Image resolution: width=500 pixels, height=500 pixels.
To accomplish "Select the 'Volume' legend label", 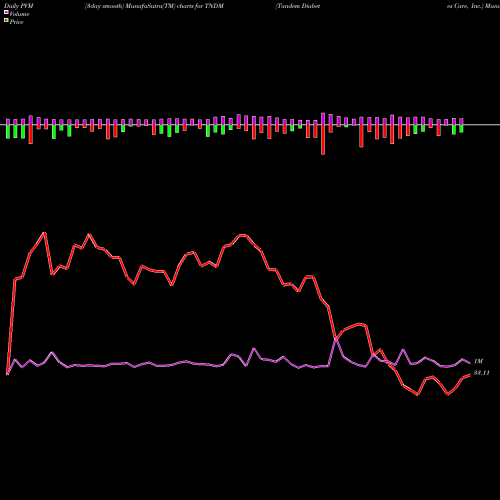I will [19, 14].
